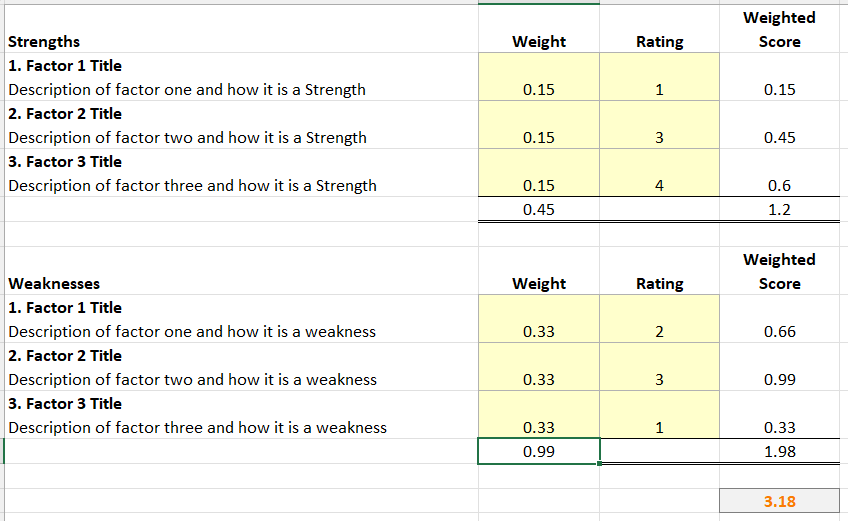Click the weight cell for Strength factor one
Screen dimensions: 848x521
(539, 90)
